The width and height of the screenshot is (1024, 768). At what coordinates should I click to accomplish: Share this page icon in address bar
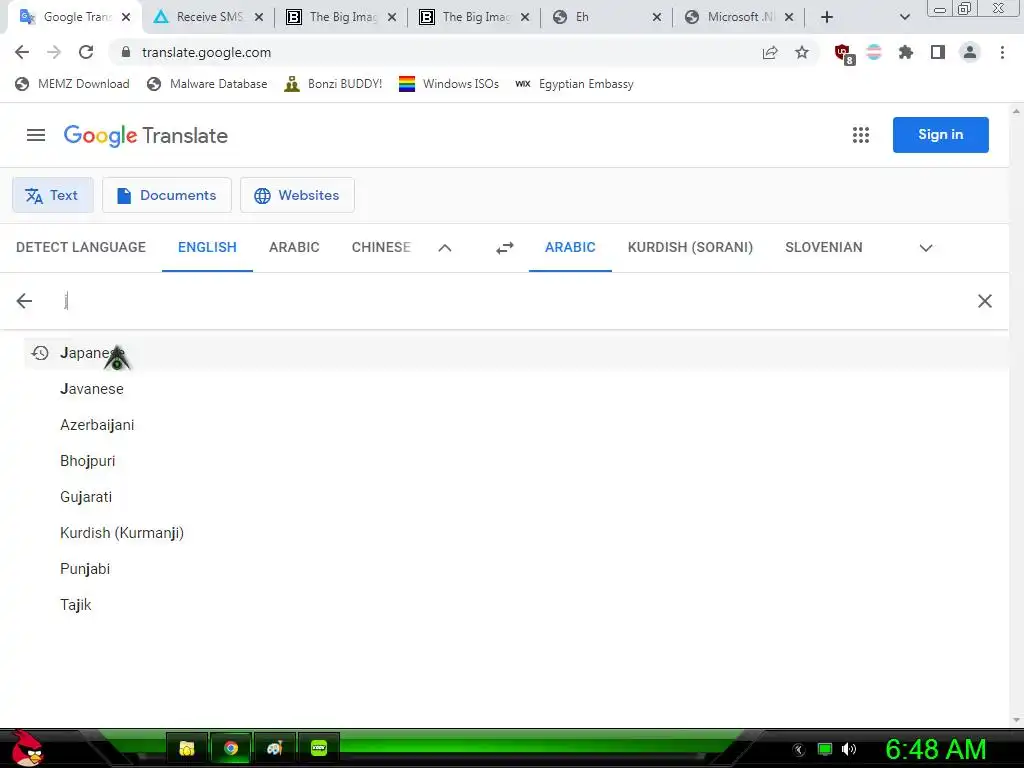point(770,52)
